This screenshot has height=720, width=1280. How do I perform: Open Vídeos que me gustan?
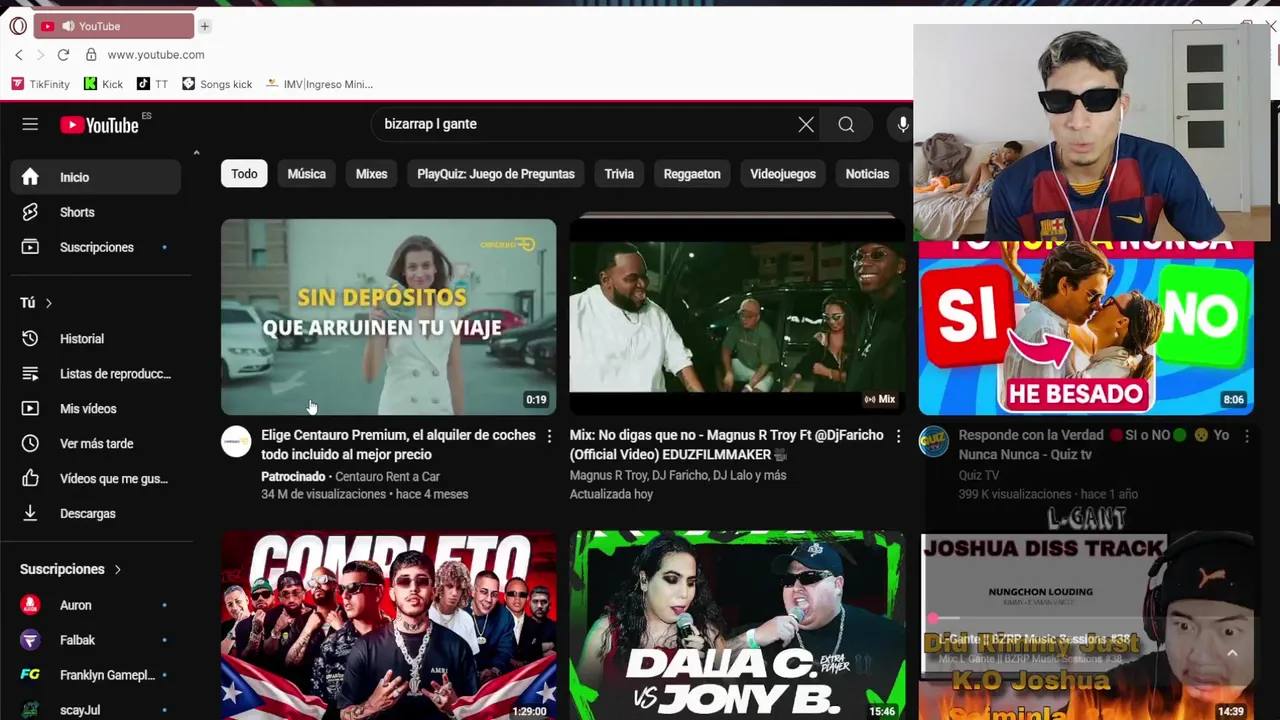click(x=96, y=479)
